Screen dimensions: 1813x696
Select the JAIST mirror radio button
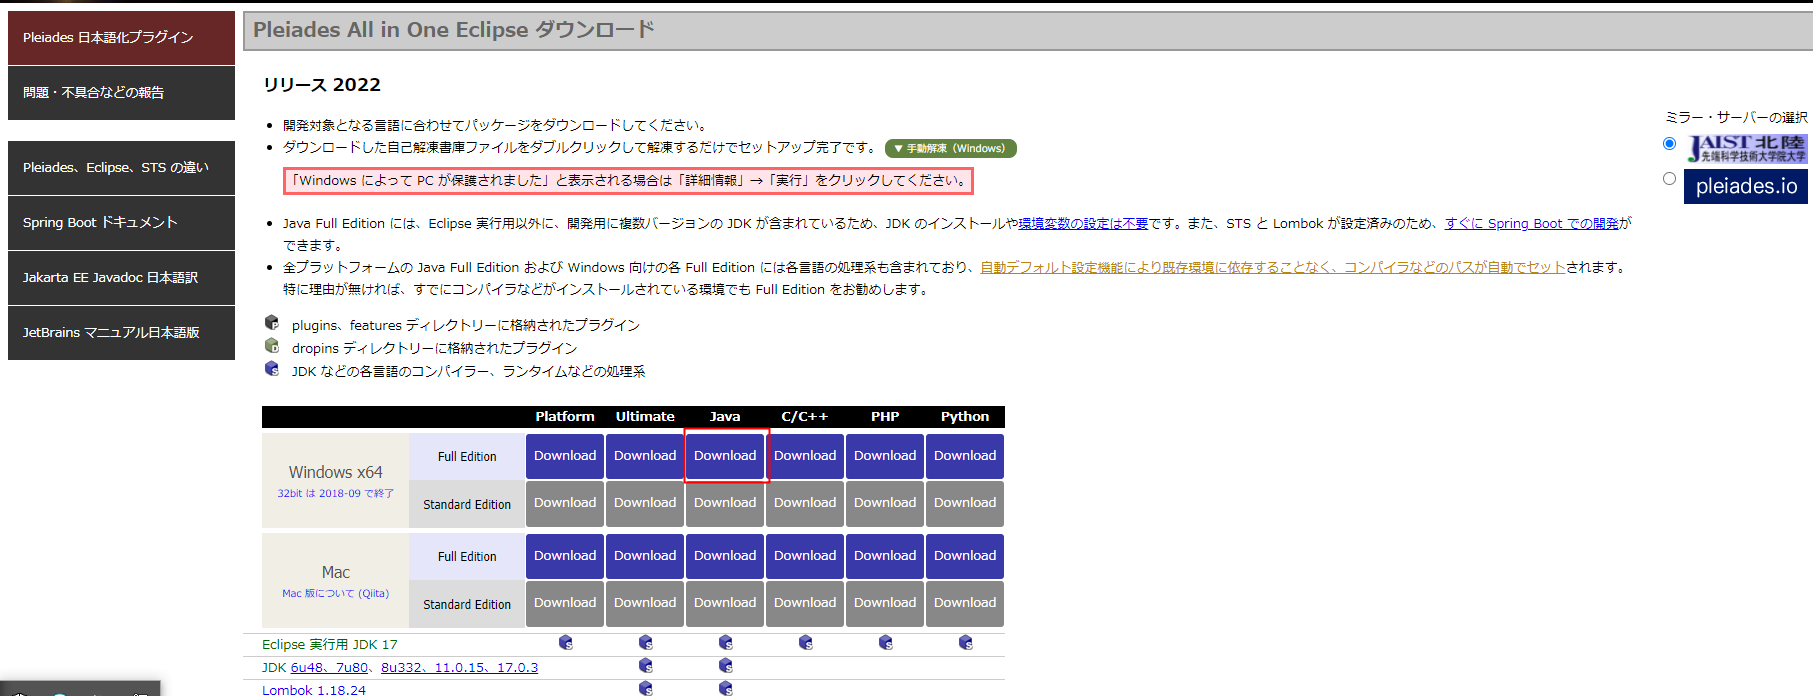click(x=1669, y=144)
